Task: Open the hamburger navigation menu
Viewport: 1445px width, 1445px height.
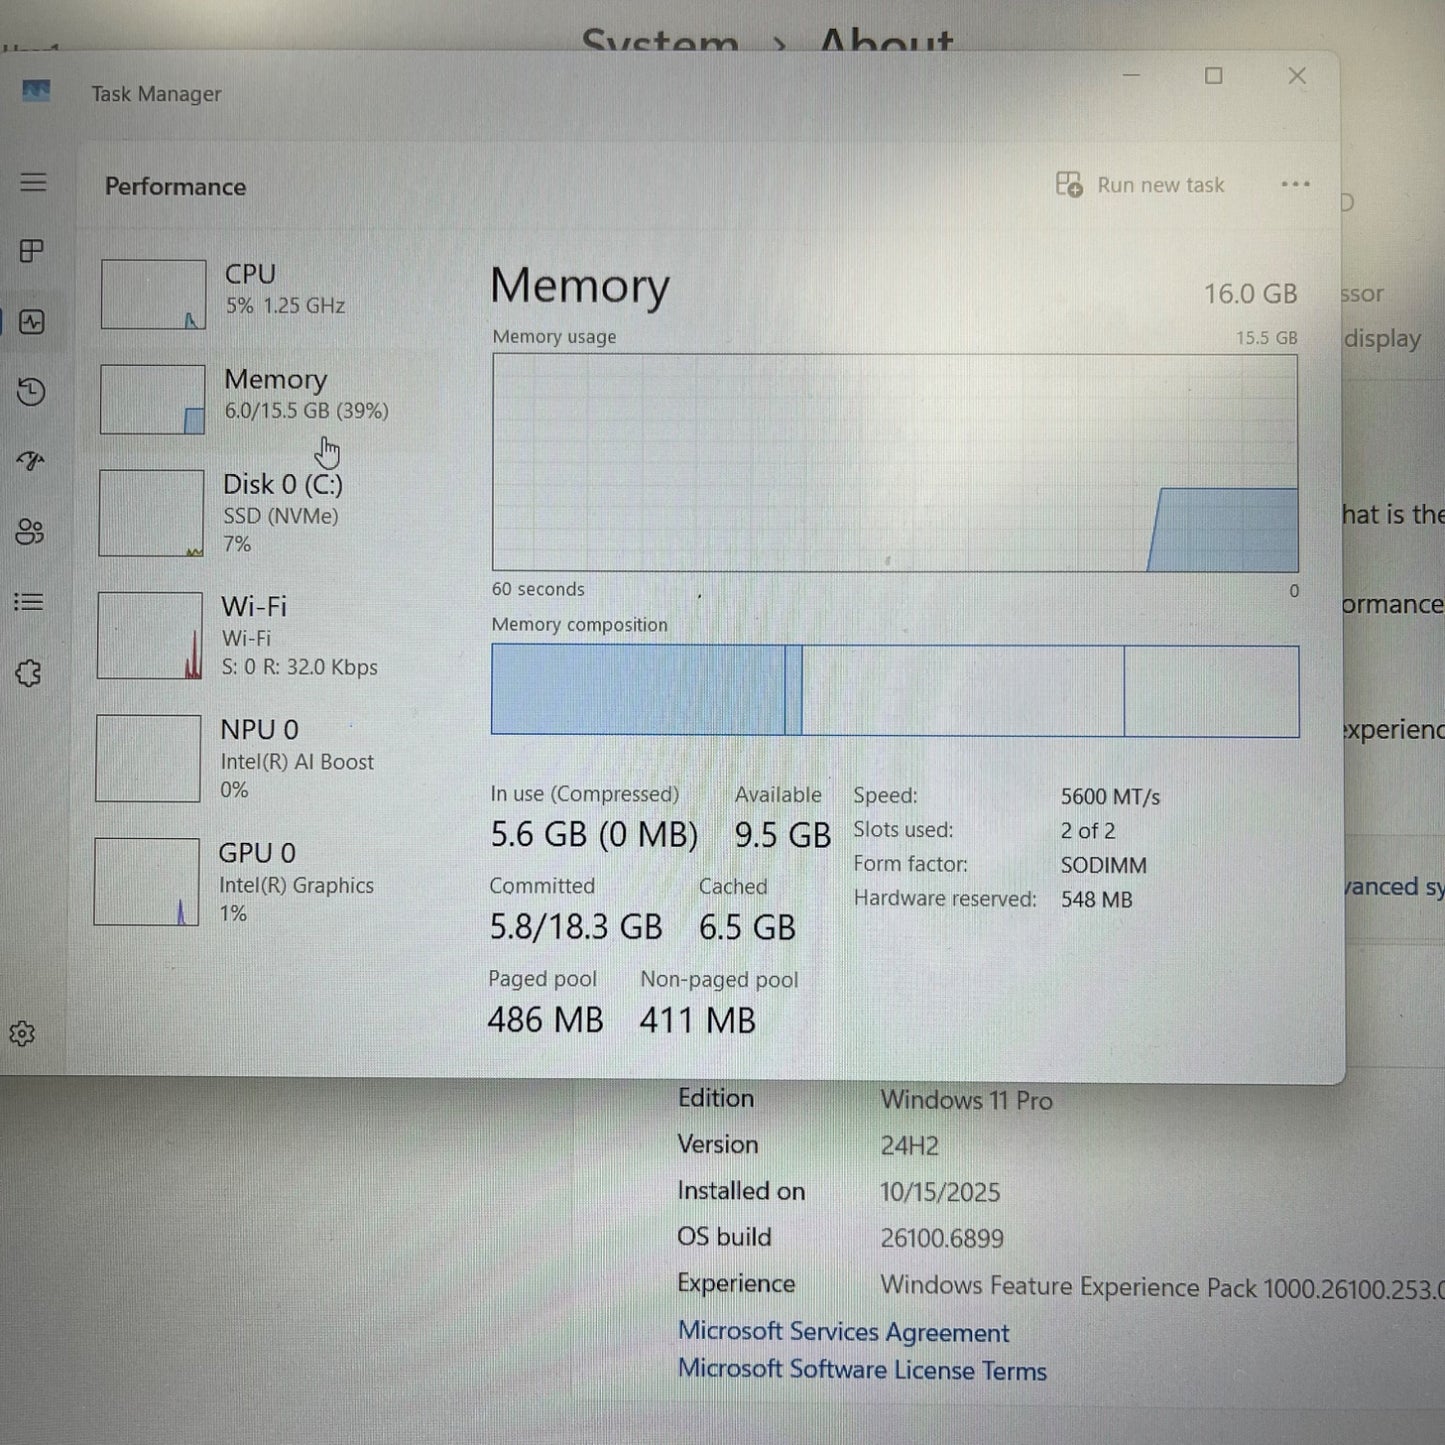Action: (x=33, y=182)
